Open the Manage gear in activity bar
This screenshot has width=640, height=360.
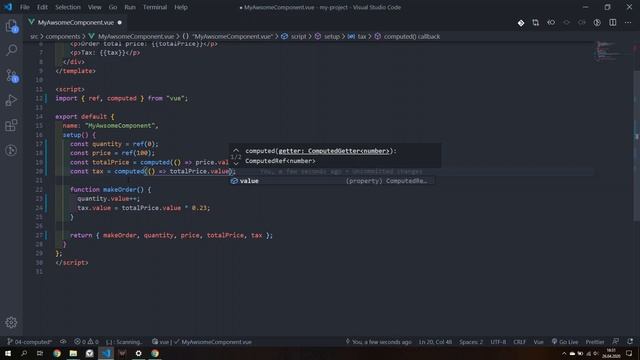[11, 322]
